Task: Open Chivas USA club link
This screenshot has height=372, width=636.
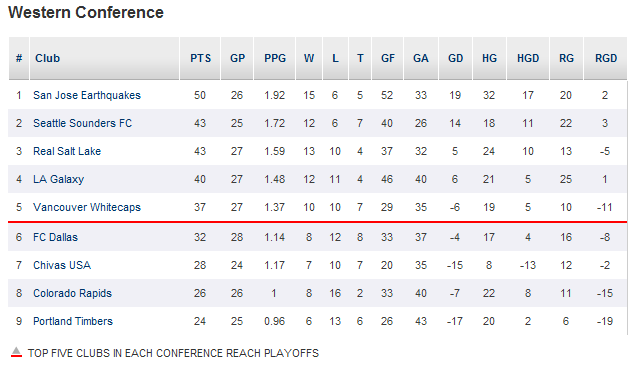Action: pyautogui.click(x=62, y=265)
